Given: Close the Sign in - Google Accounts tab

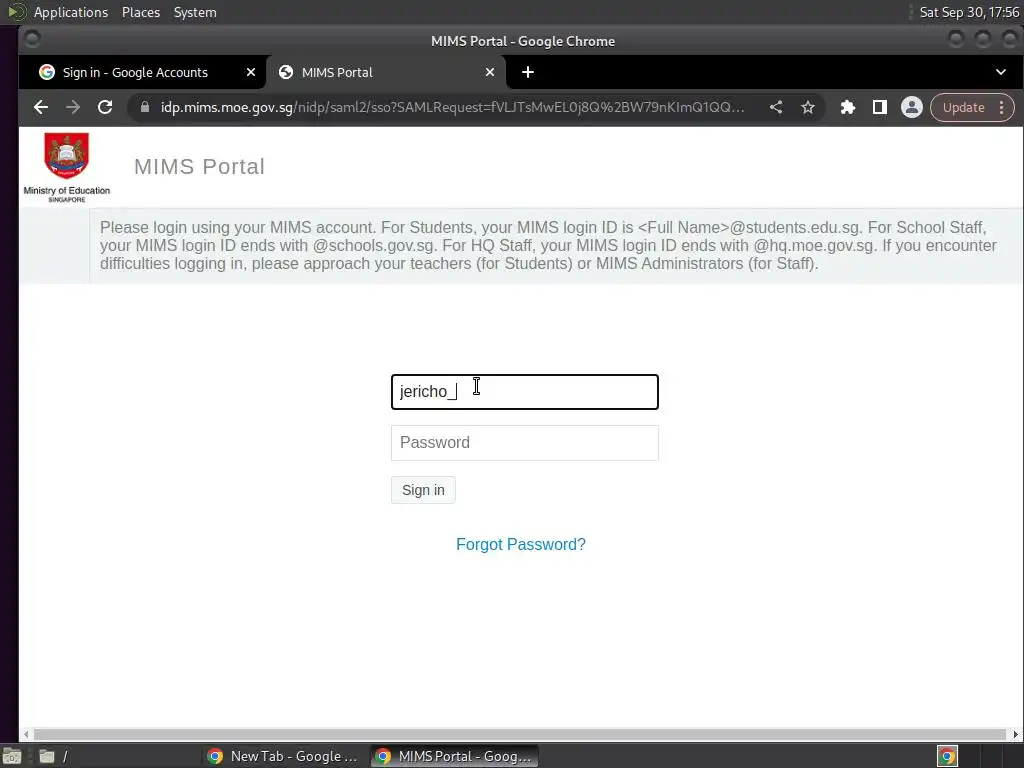Looking at the screenshot, I should [251, 72].
